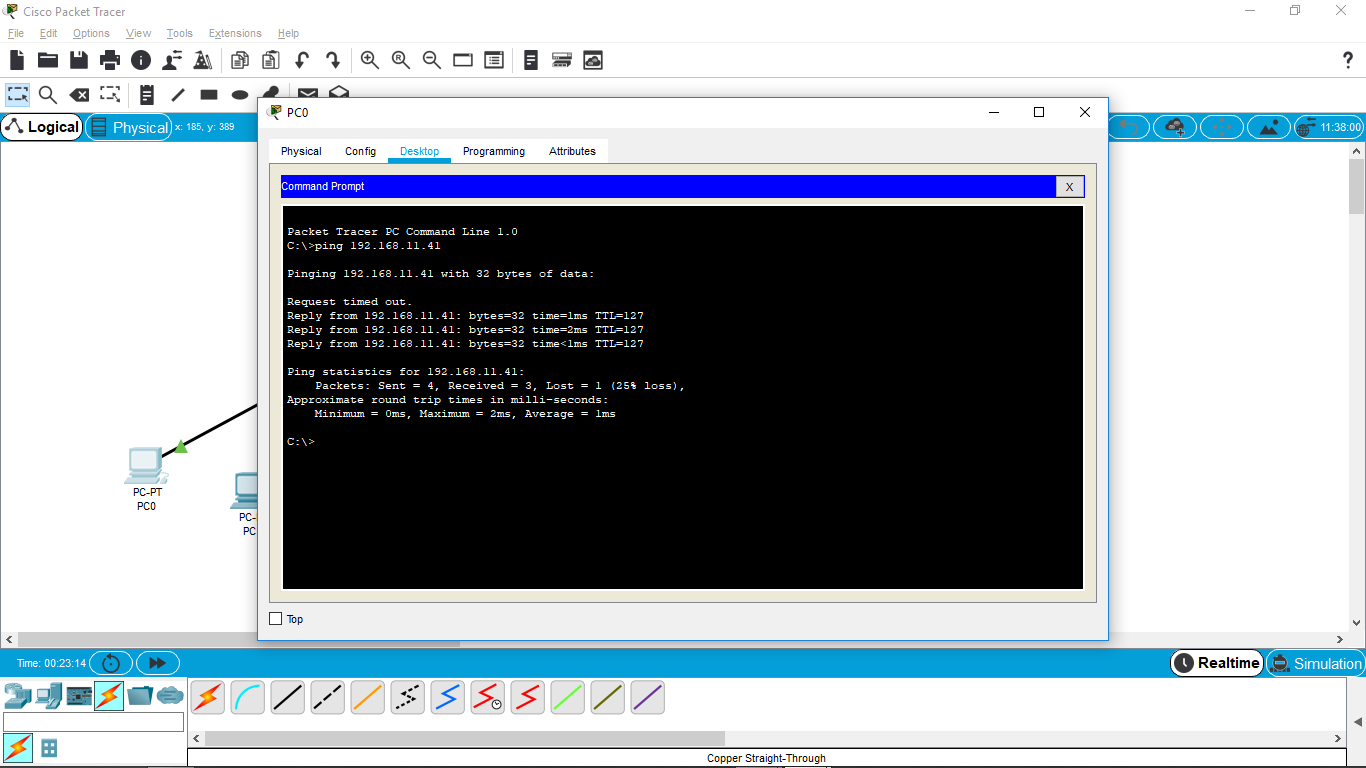Select the dotted Phone cable
This screenshot has height=768, width=1366.
[408, 697]
